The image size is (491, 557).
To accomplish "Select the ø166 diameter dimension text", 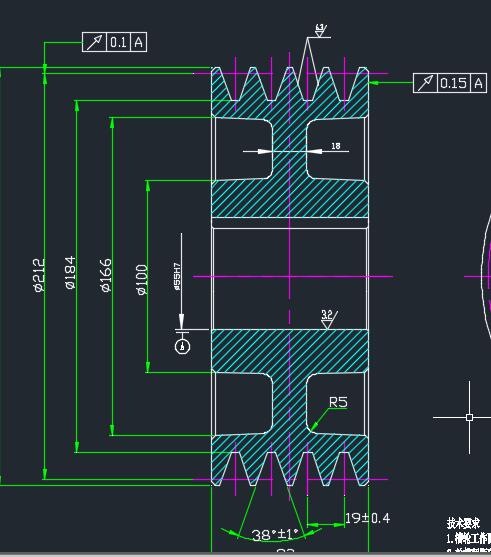I will [x=106, y=275].
